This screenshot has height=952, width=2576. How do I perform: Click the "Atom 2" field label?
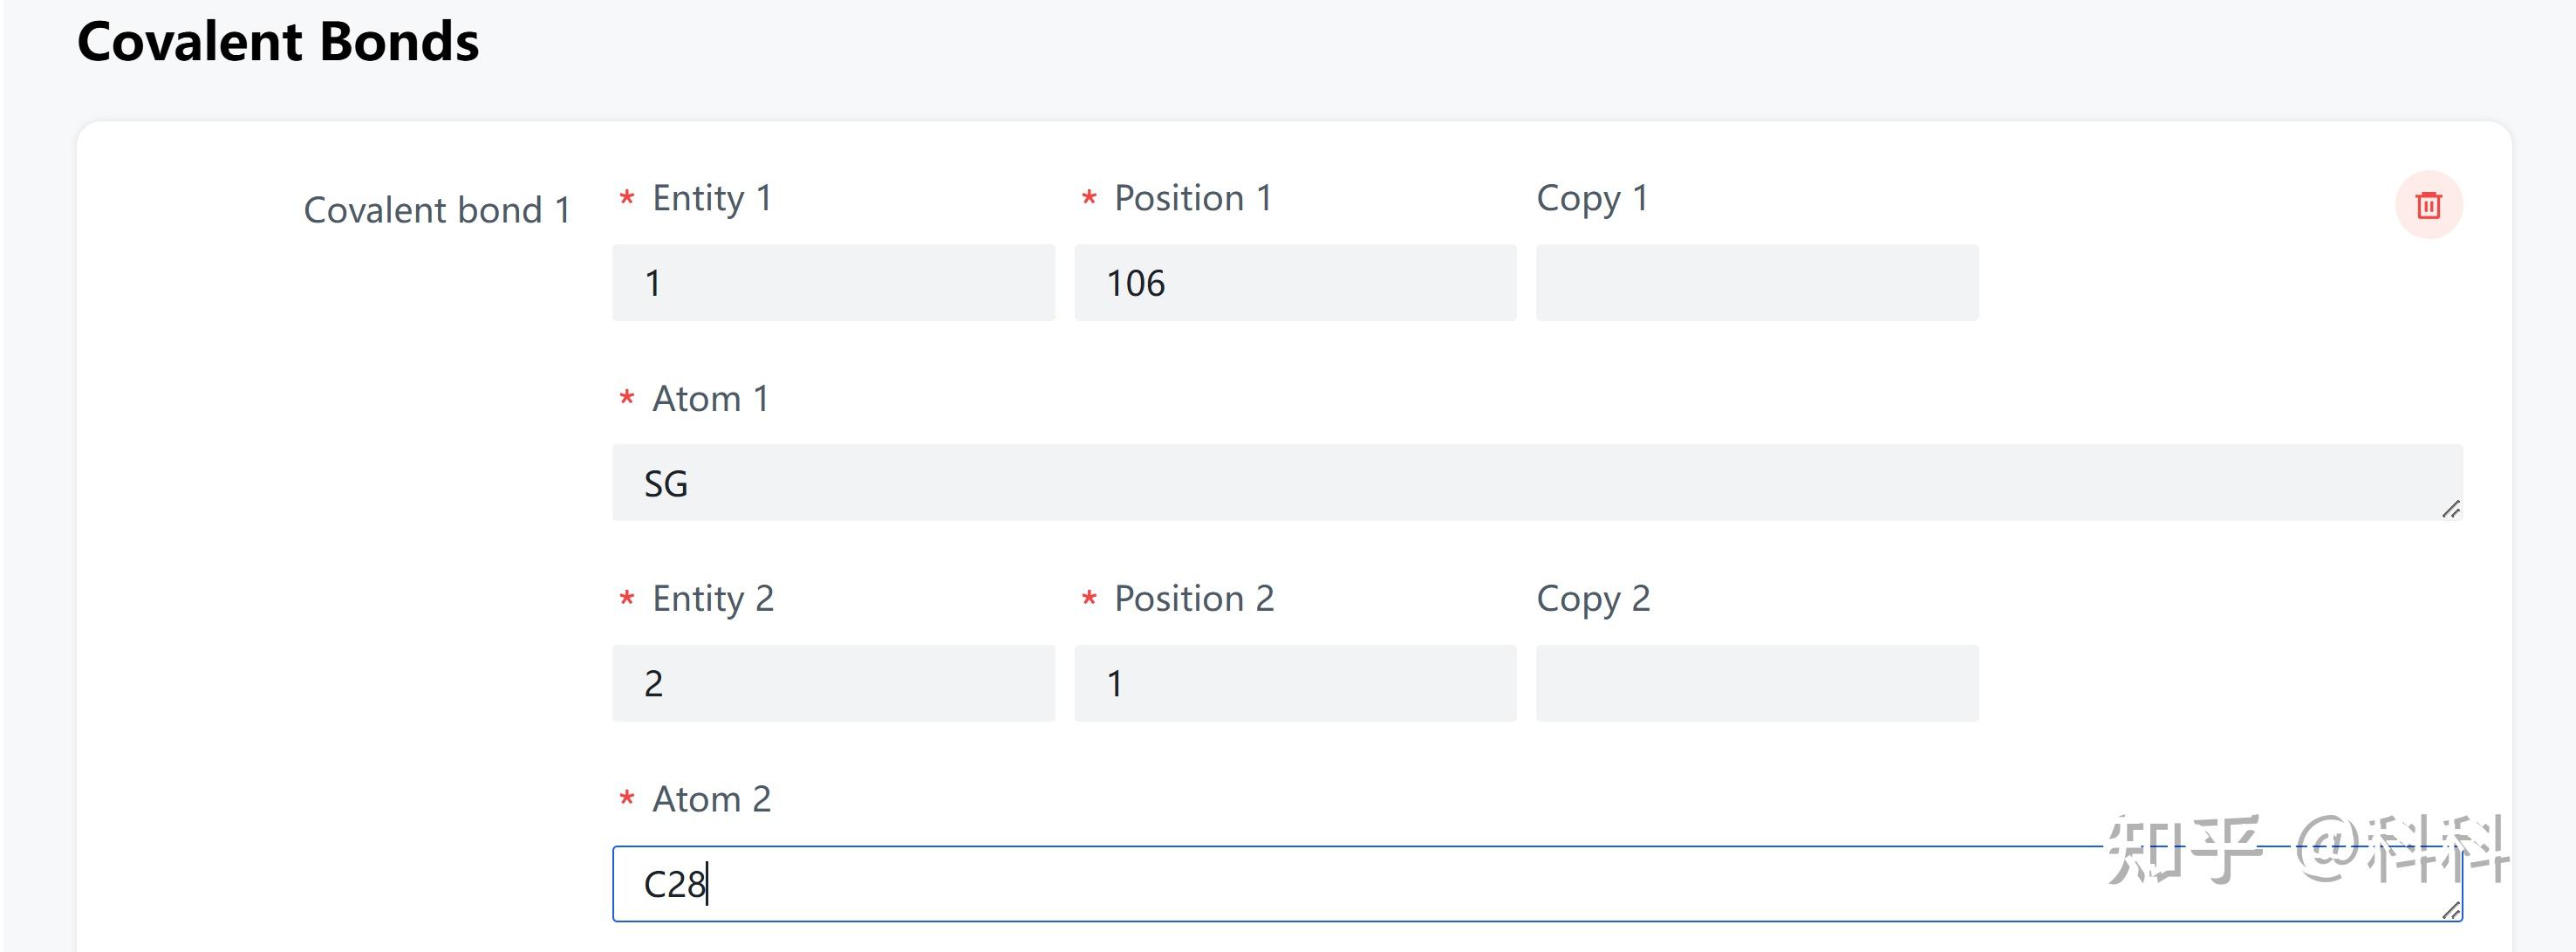point(711,799)
